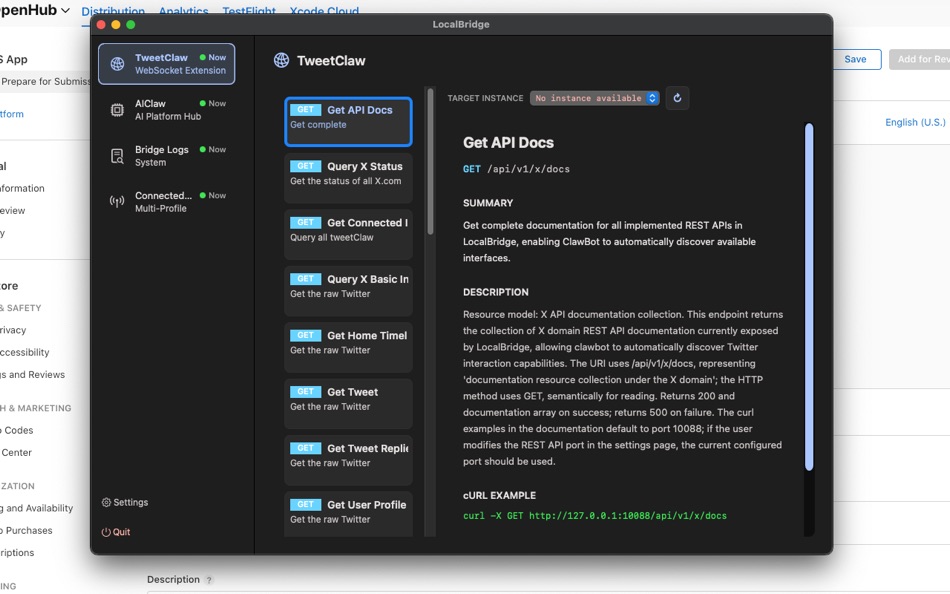Click the GET badge on Query X Status
Viewport: 950px width, 594px height.
pyautogui.click(x=305, y=166)
